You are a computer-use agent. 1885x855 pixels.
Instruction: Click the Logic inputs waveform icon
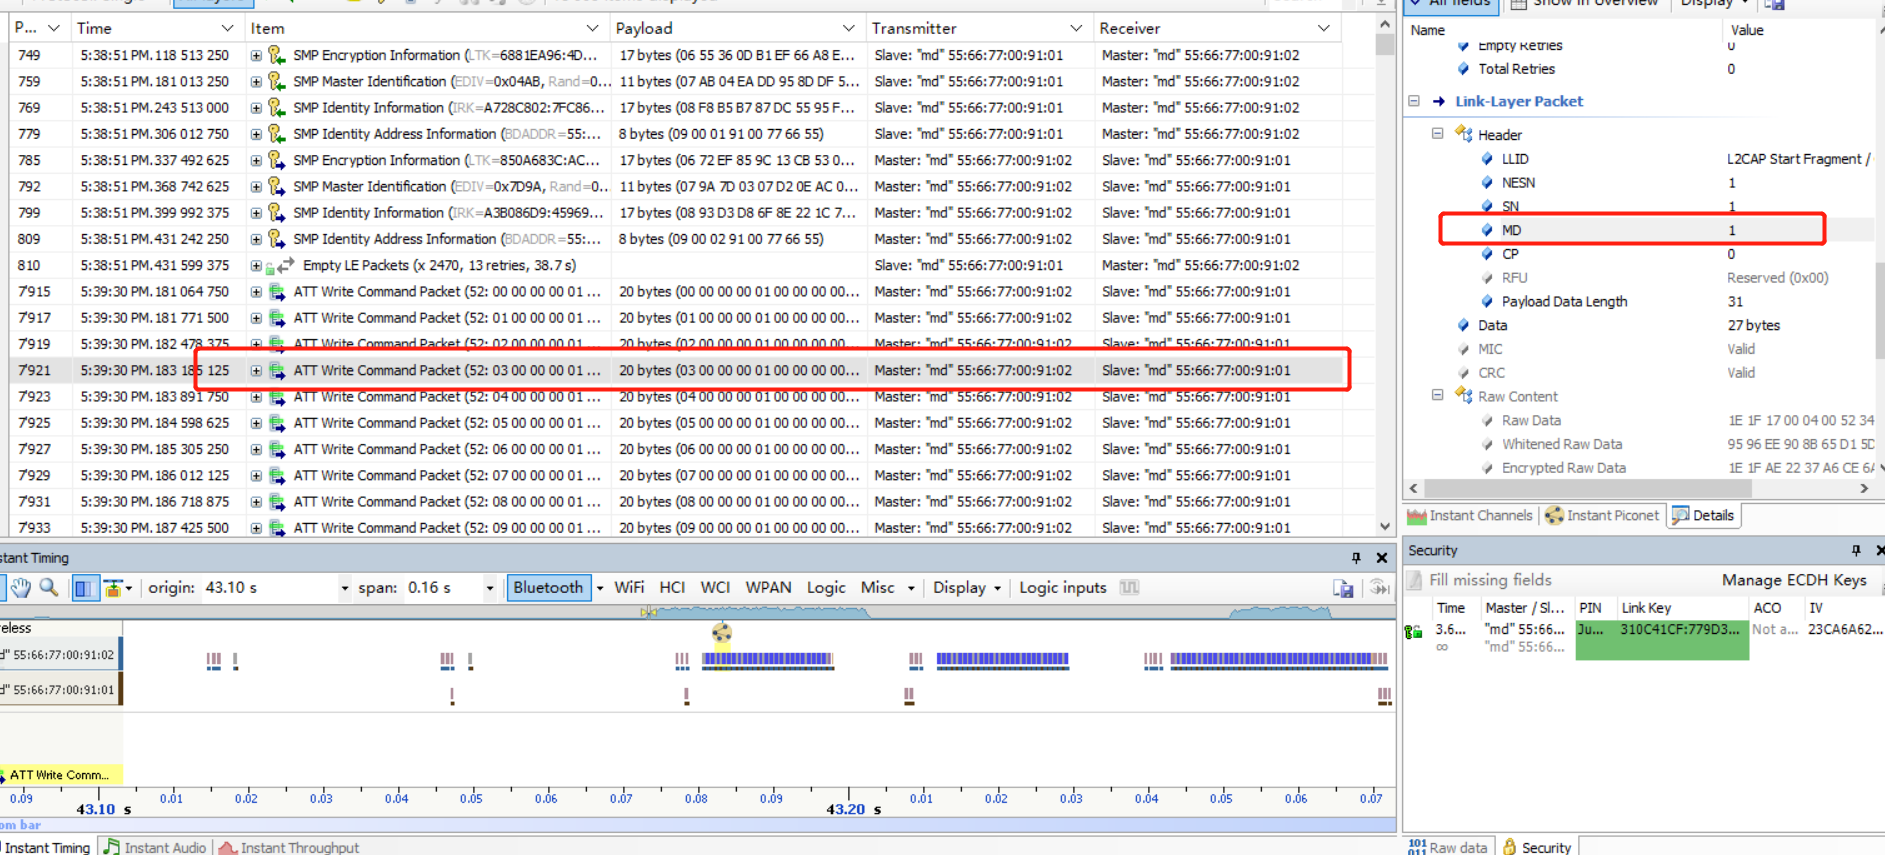coord(1129,588)
